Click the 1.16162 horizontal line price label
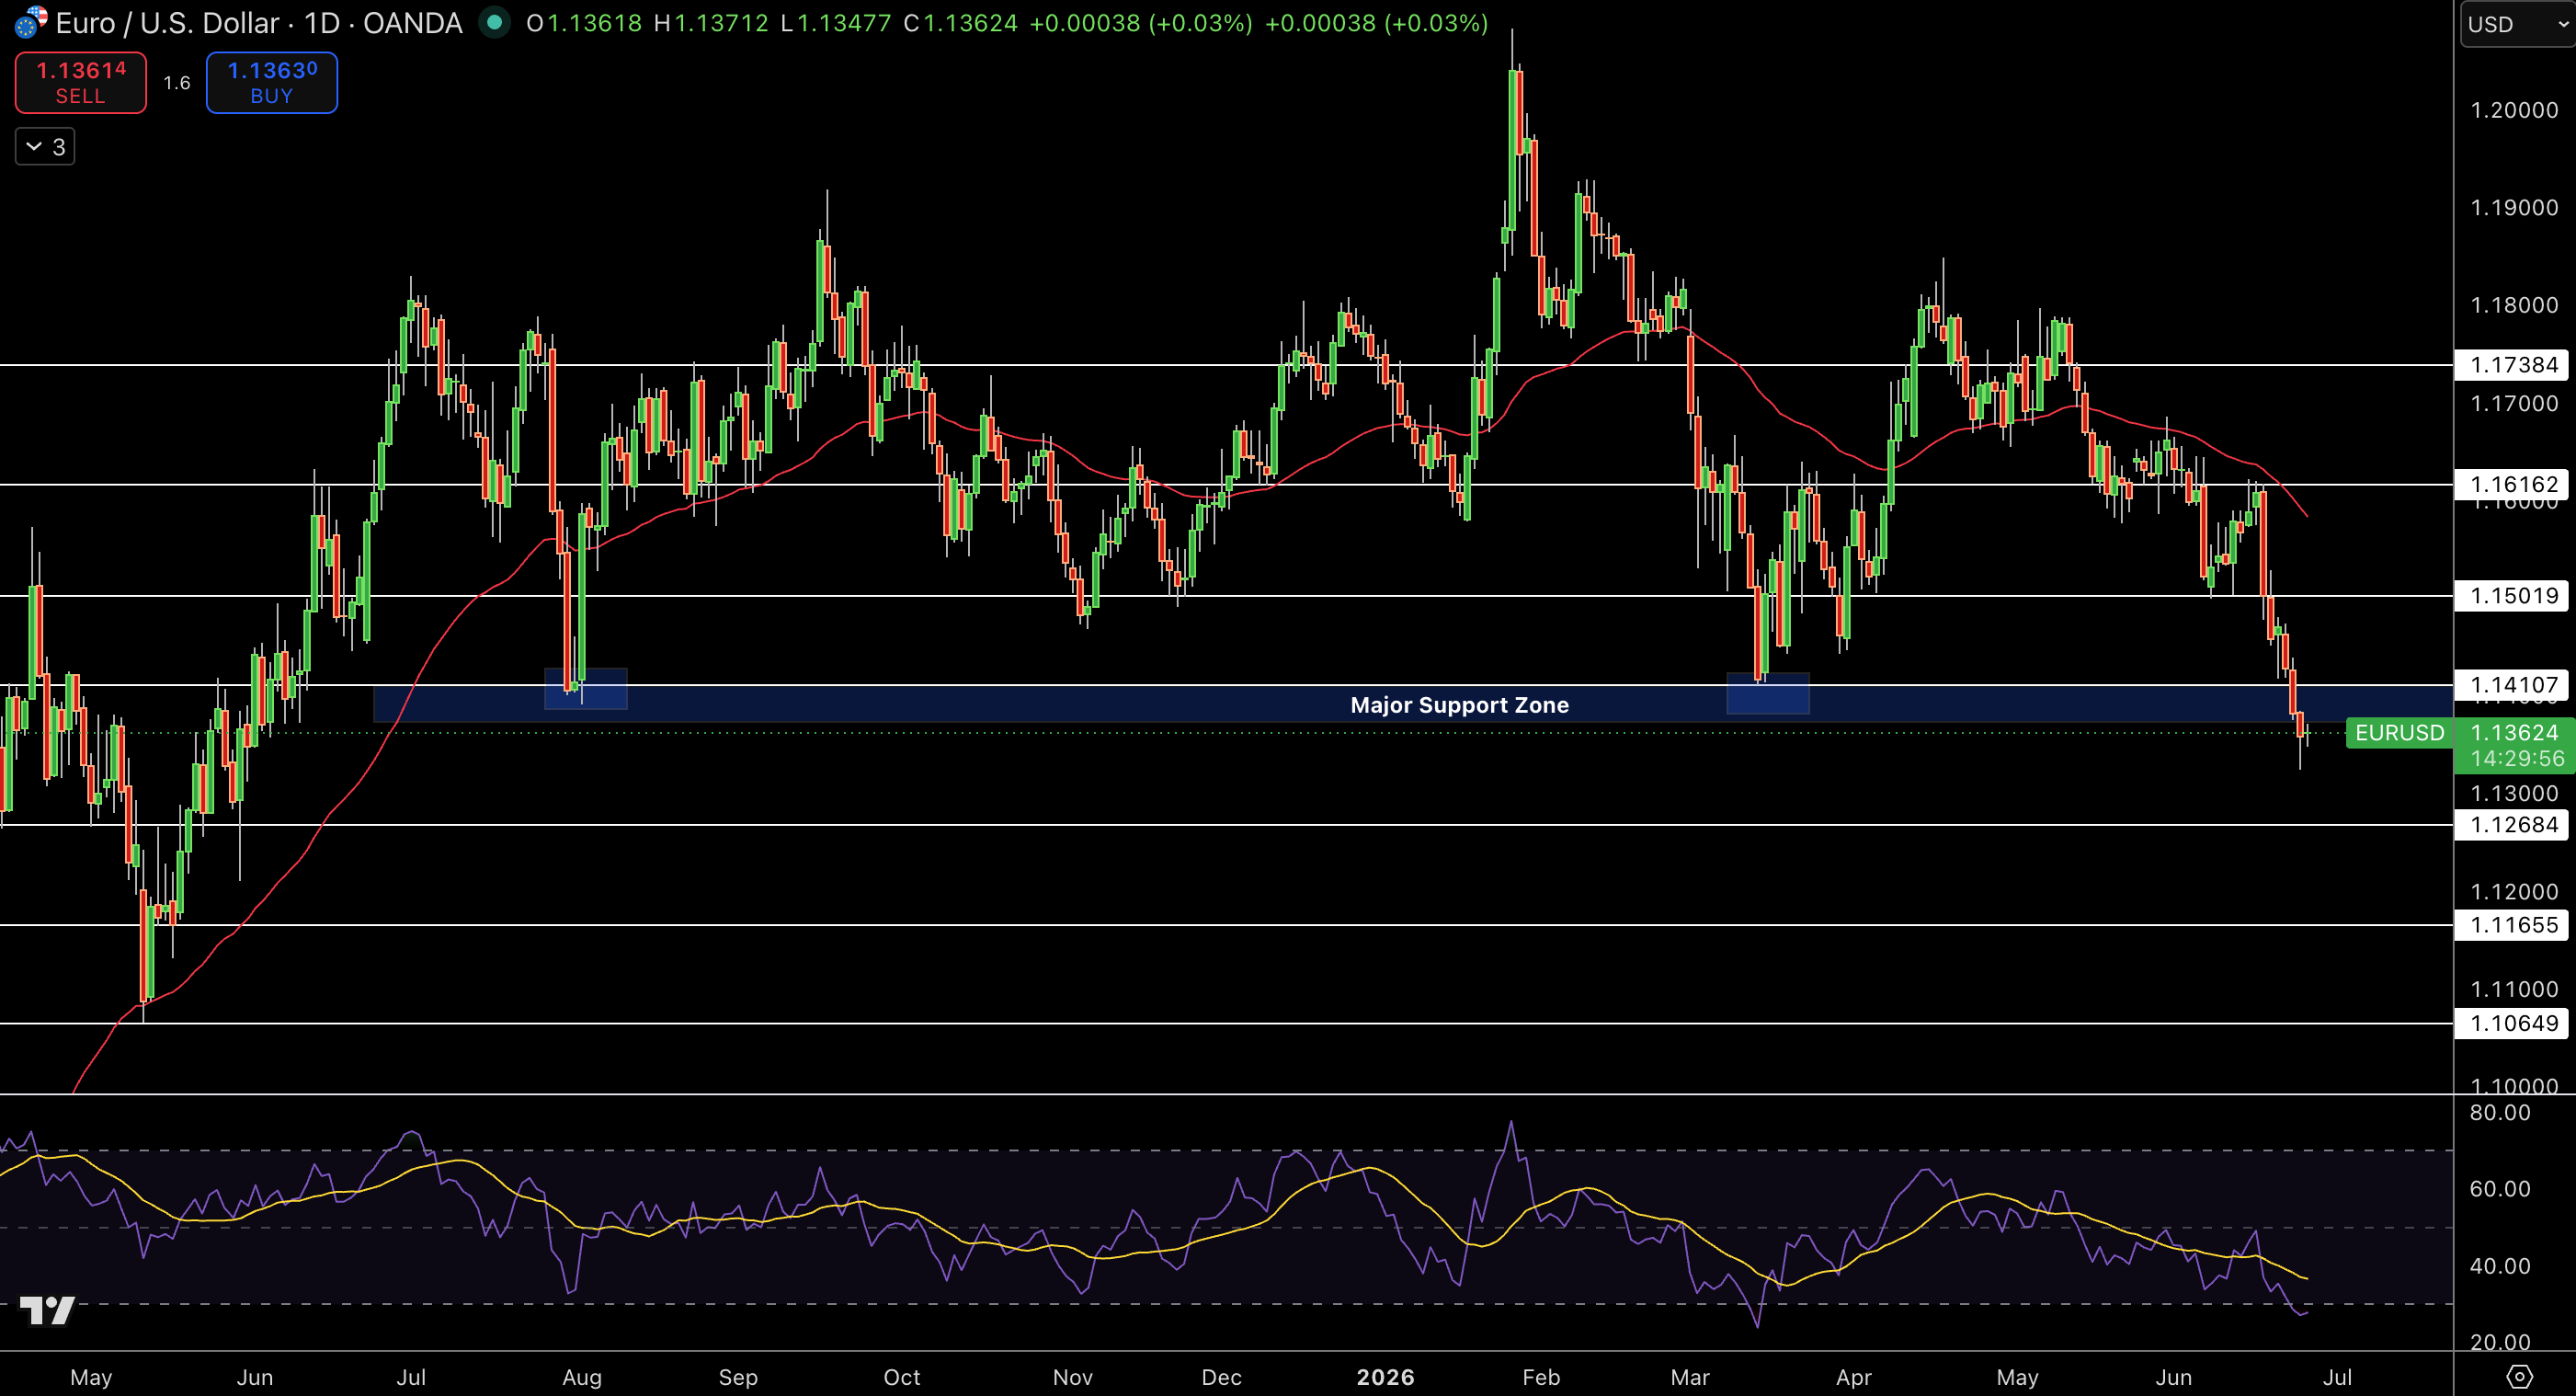 click(2513, 485)
